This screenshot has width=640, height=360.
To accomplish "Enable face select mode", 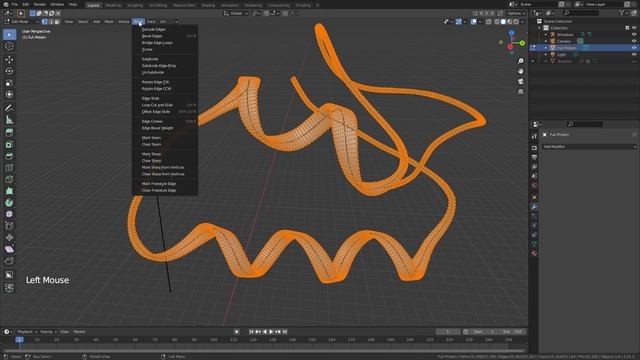I will click(57, 22).
